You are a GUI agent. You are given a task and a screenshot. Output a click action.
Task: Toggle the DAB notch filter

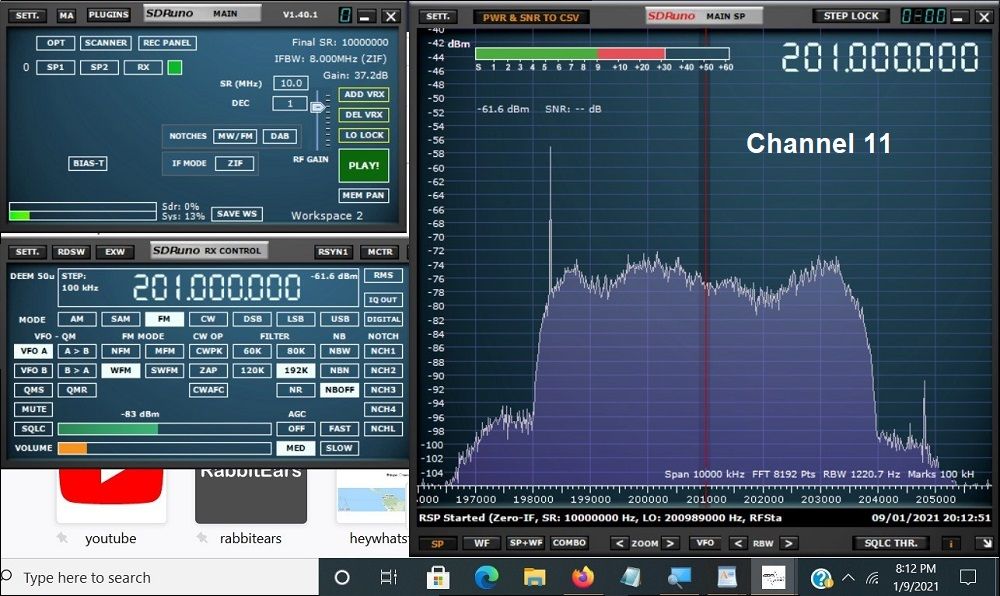coord(279,136)
